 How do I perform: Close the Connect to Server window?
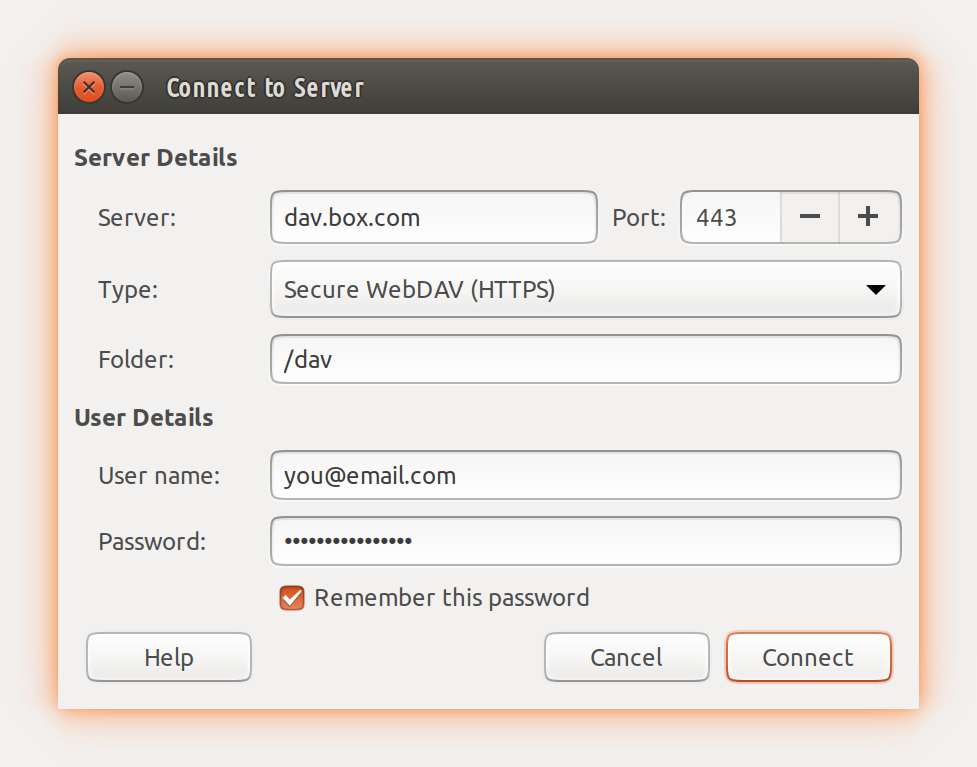89,87
